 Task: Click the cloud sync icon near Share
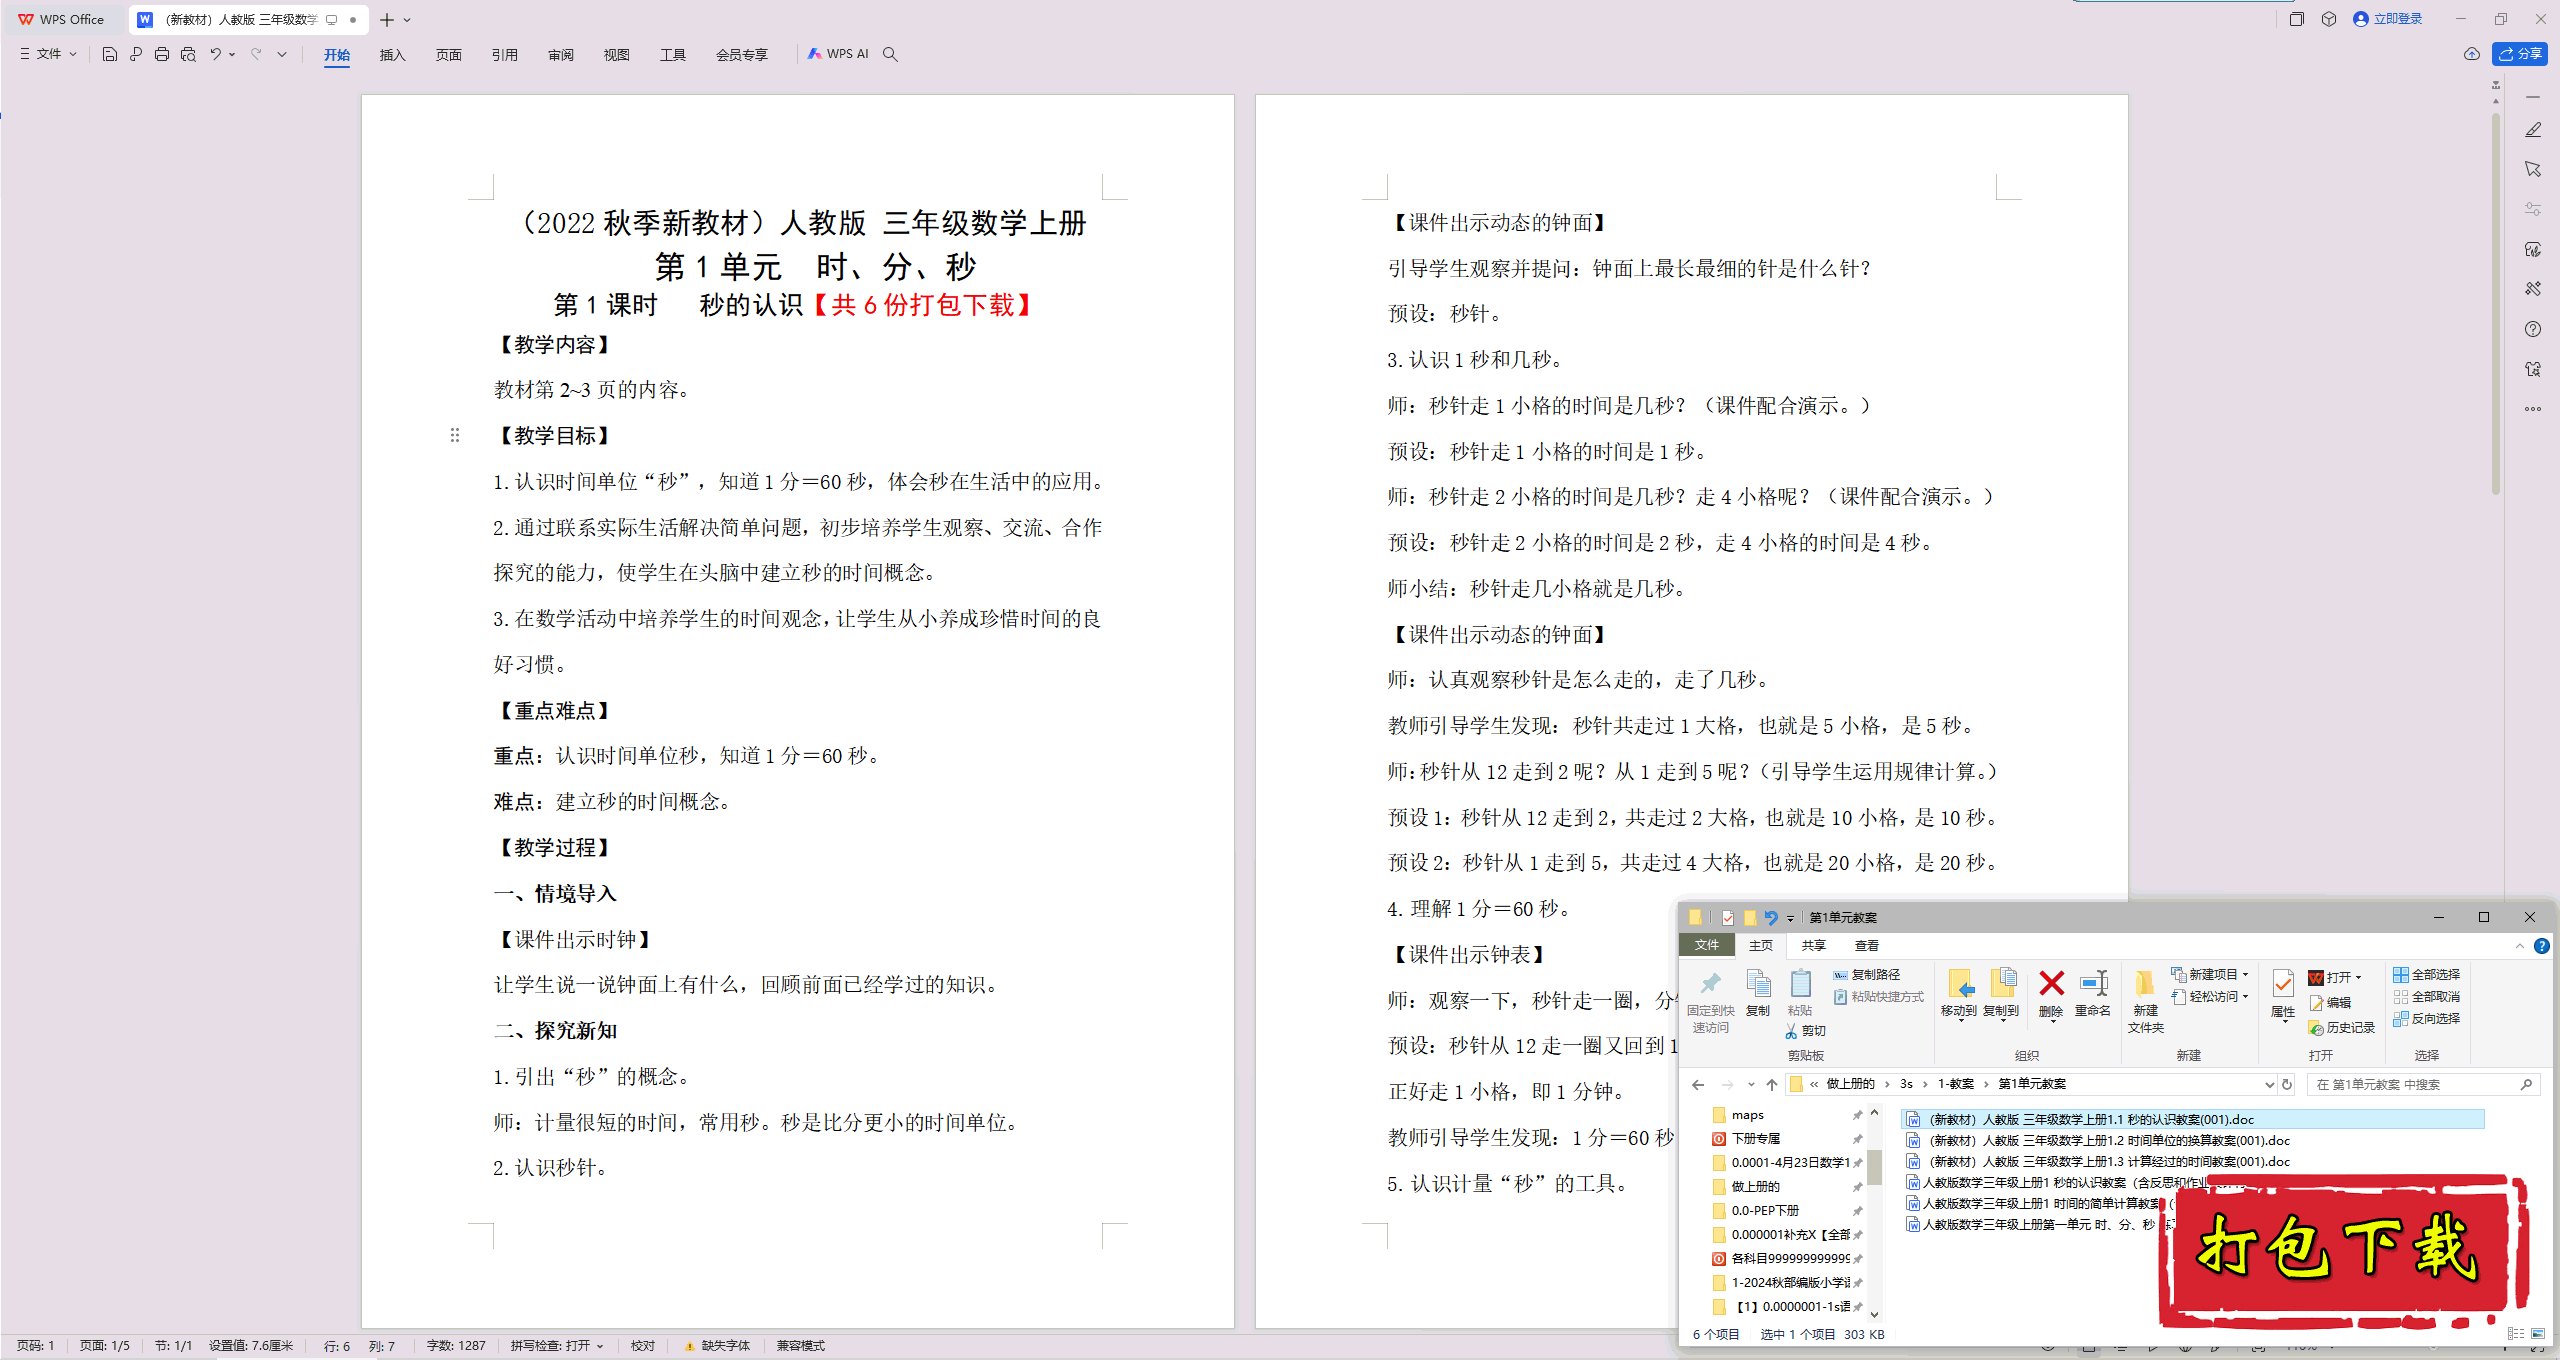(x=2471, y=54)
